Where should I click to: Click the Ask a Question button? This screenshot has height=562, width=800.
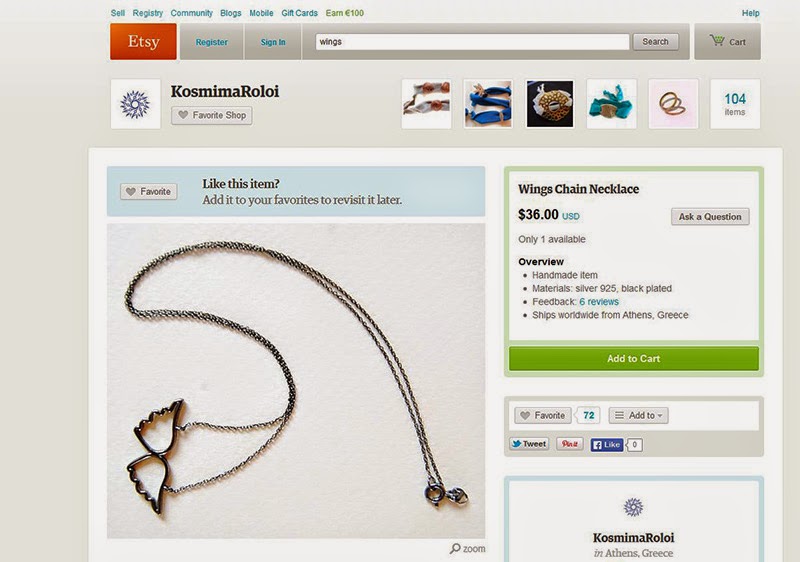(710, 217)
